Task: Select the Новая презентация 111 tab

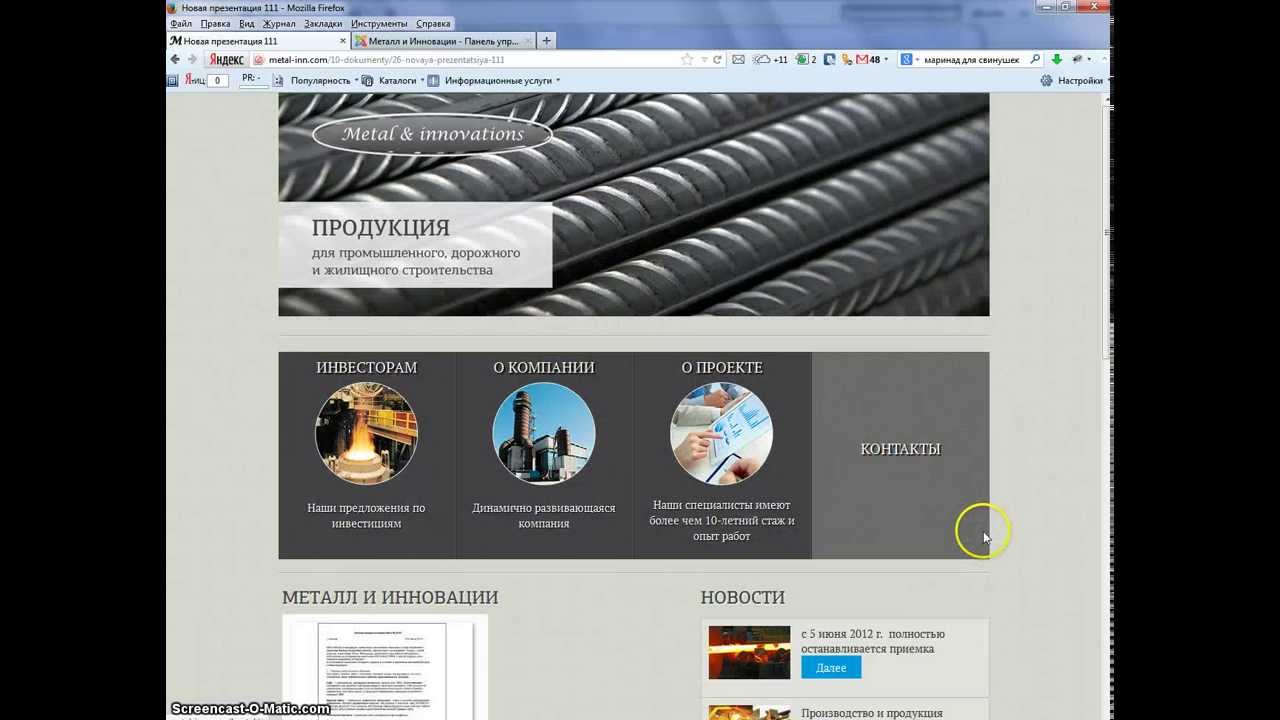Action: click(x=259, y=41)
